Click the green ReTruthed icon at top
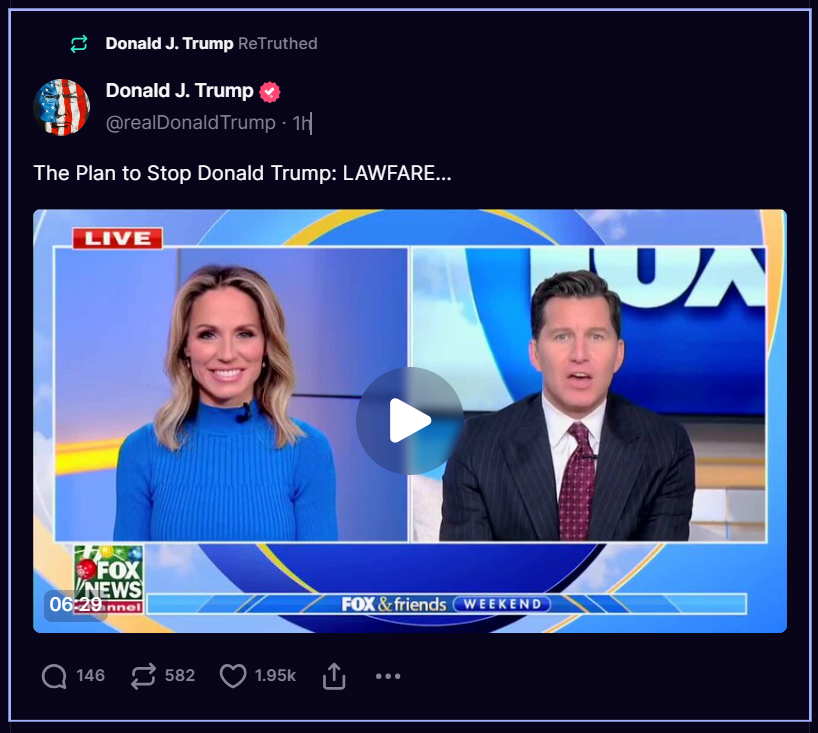 79,44
